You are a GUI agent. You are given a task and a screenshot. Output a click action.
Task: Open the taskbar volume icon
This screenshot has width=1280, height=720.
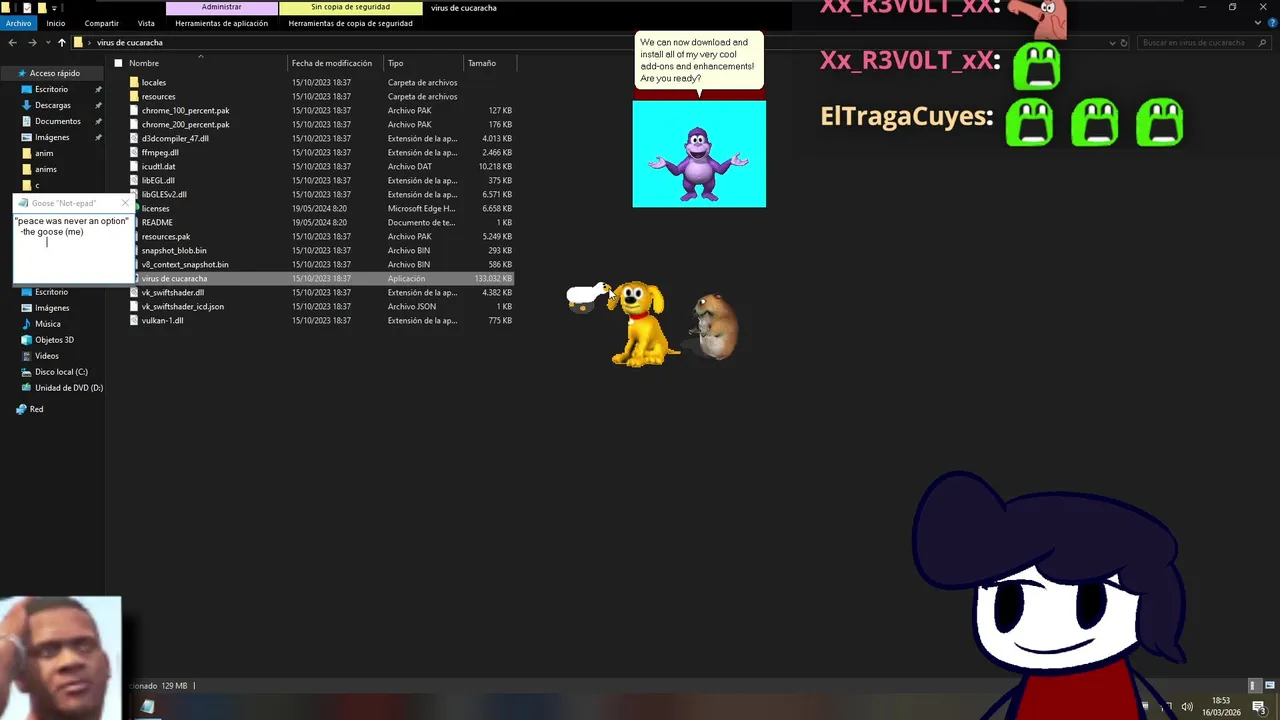pos(1187,707)
